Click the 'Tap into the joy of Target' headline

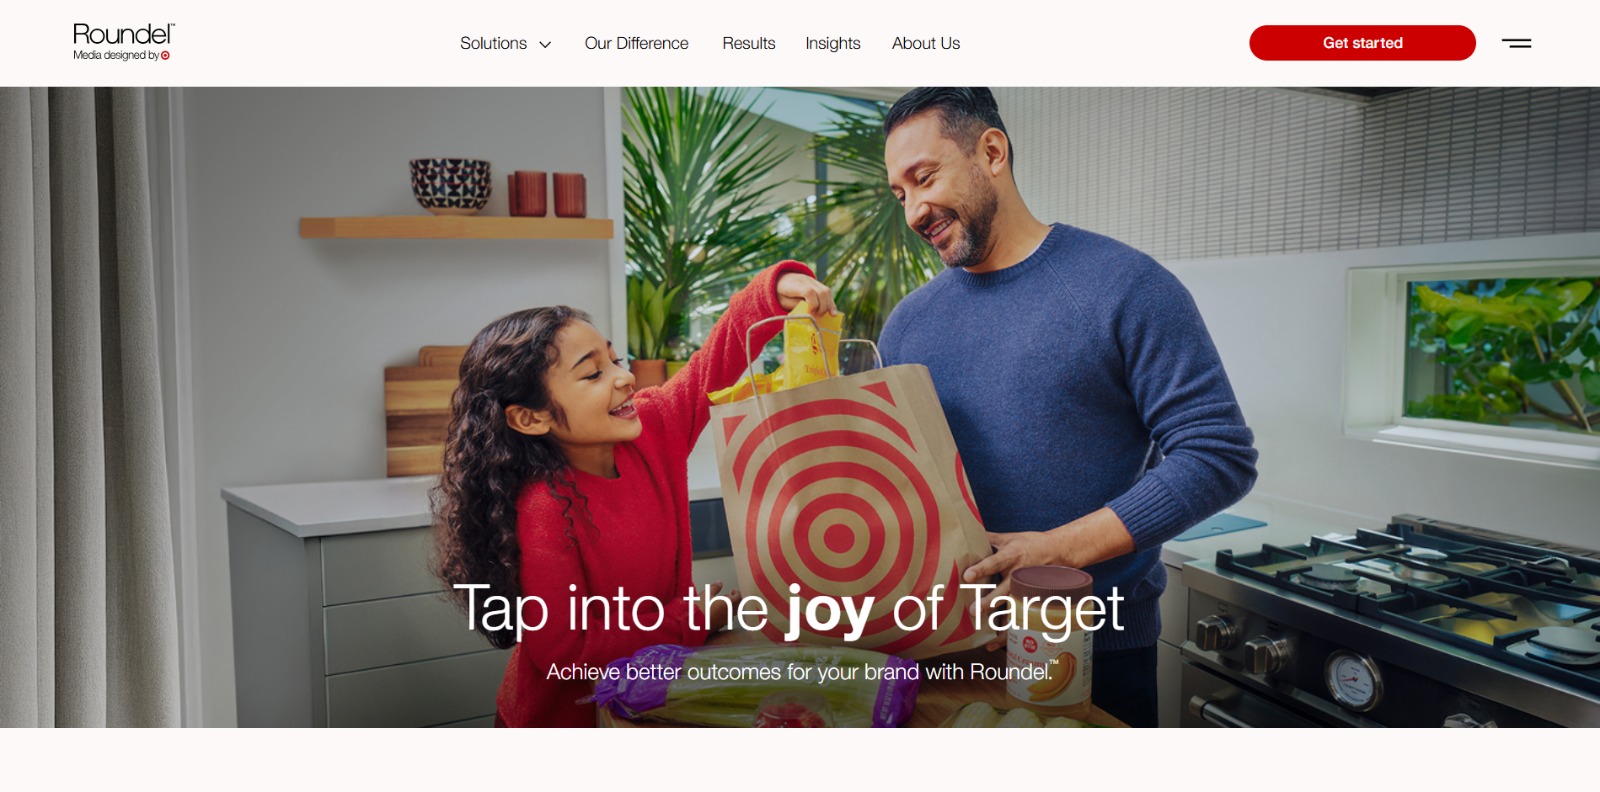click(789, 609)
